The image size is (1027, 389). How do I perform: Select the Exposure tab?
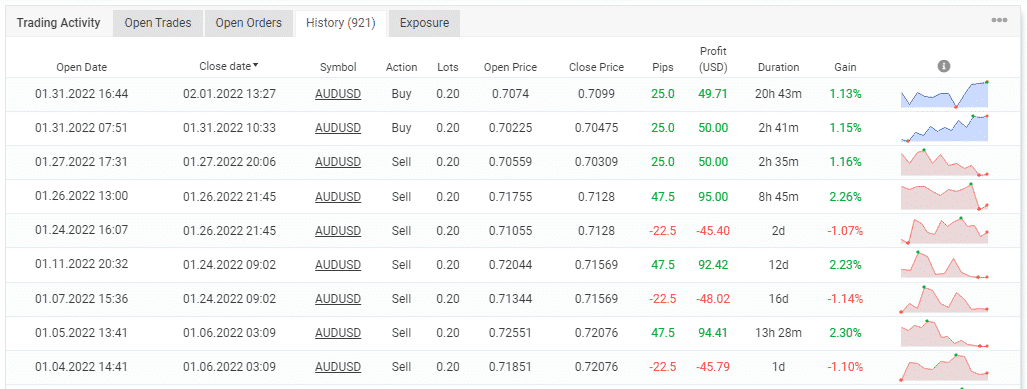point(424,23)
